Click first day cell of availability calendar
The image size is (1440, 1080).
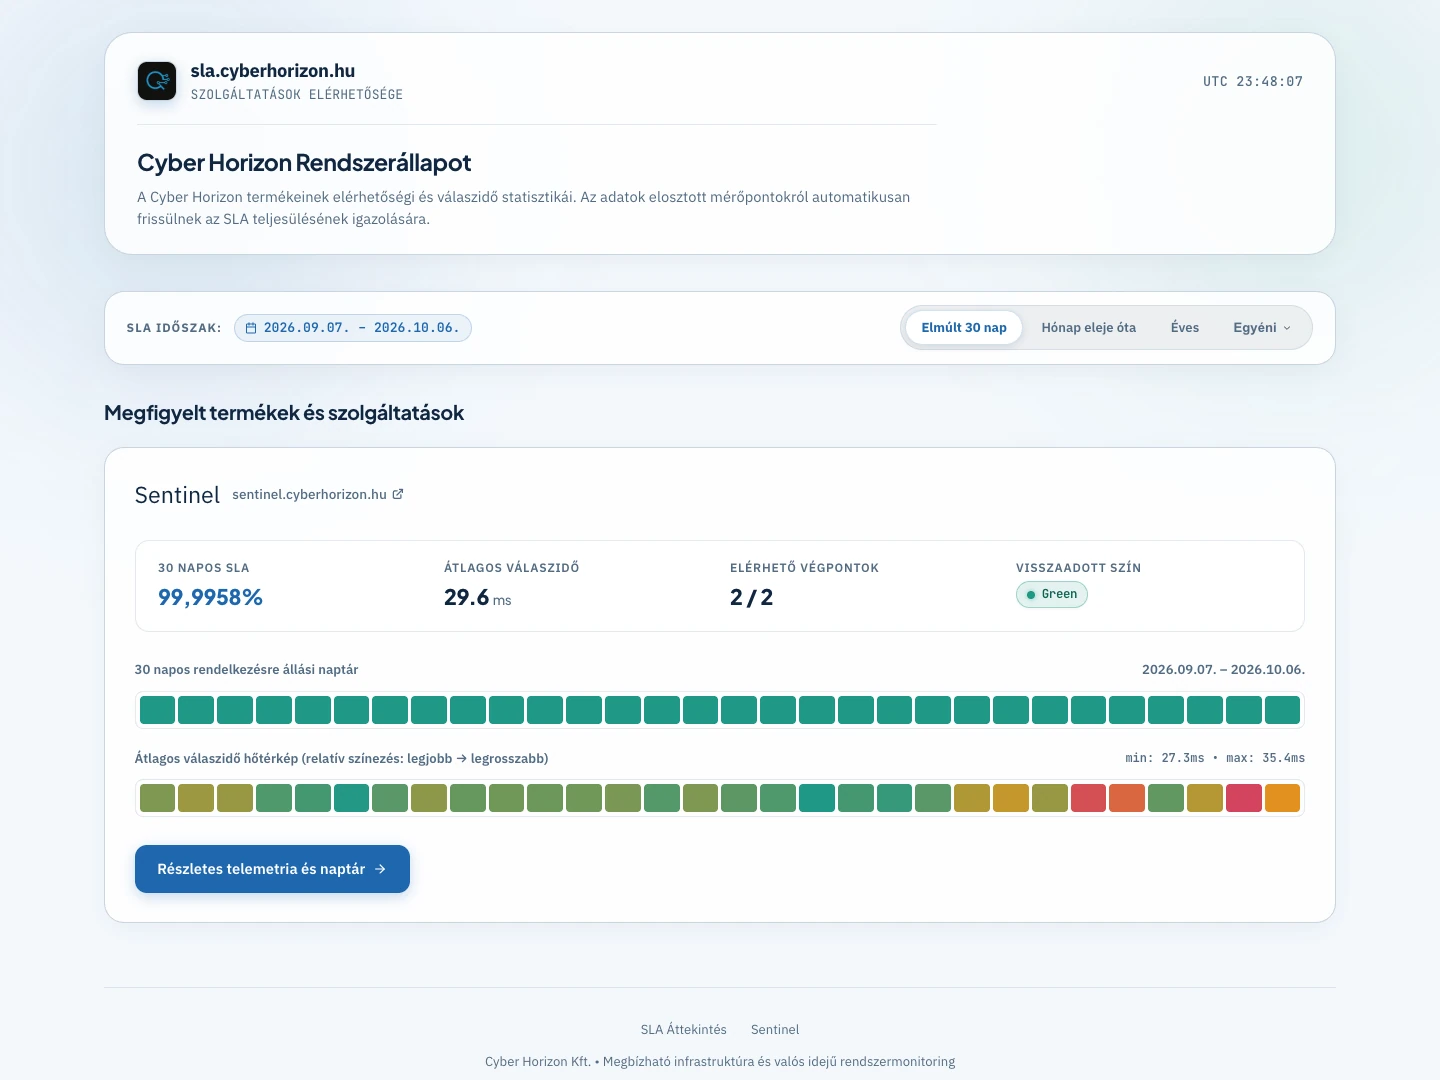point(157,710)
